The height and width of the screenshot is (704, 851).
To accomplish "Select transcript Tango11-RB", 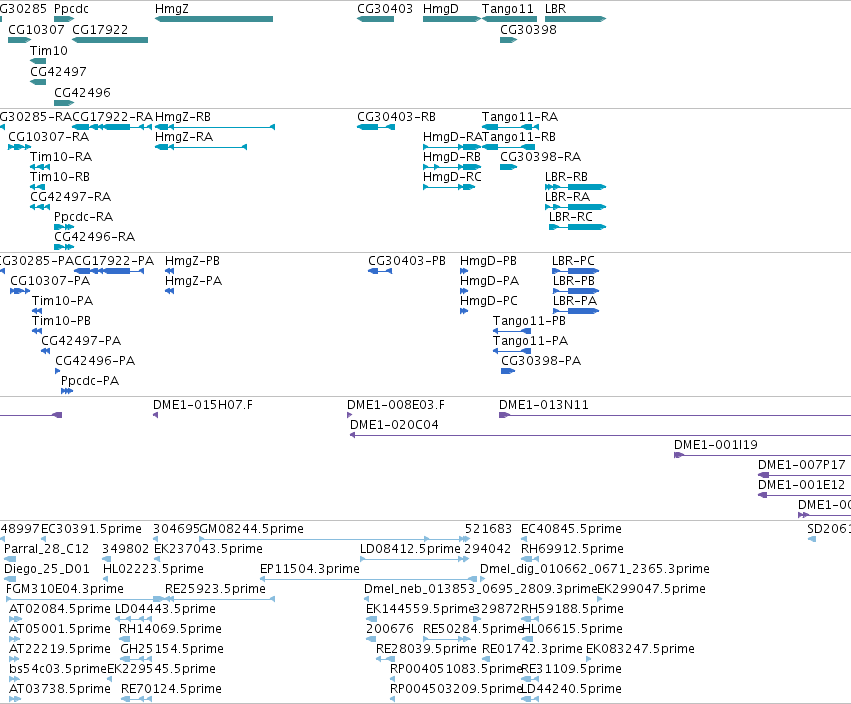I will click(508, 147).
